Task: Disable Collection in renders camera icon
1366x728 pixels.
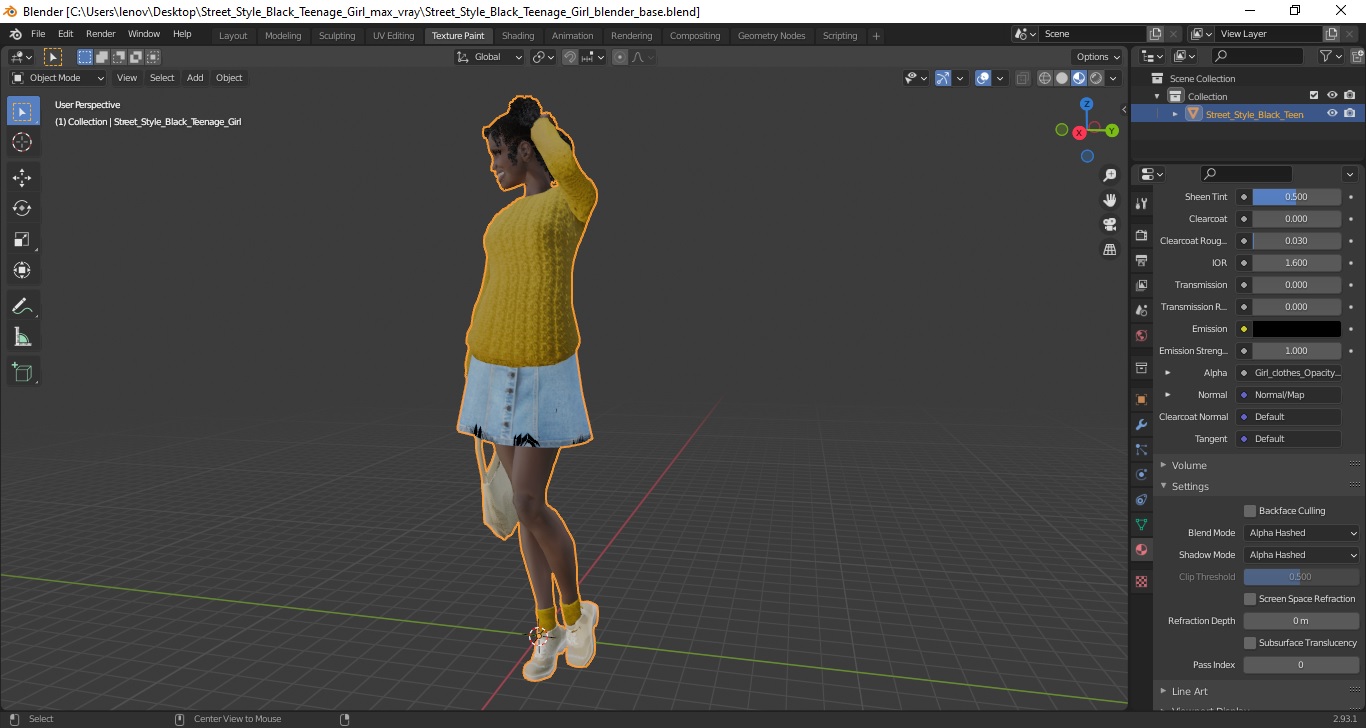Action: click(x=1350, y=96)
